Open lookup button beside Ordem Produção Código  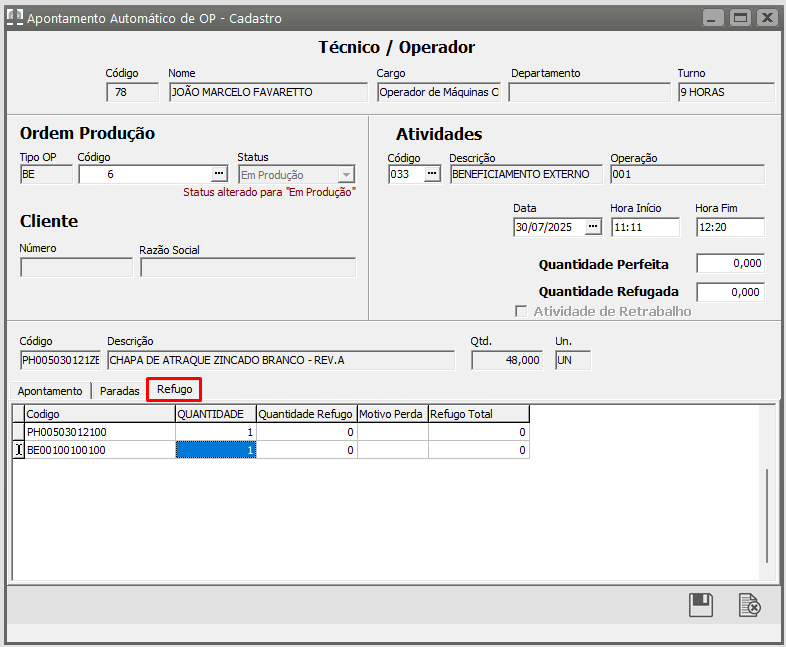[x=219, y=174]
